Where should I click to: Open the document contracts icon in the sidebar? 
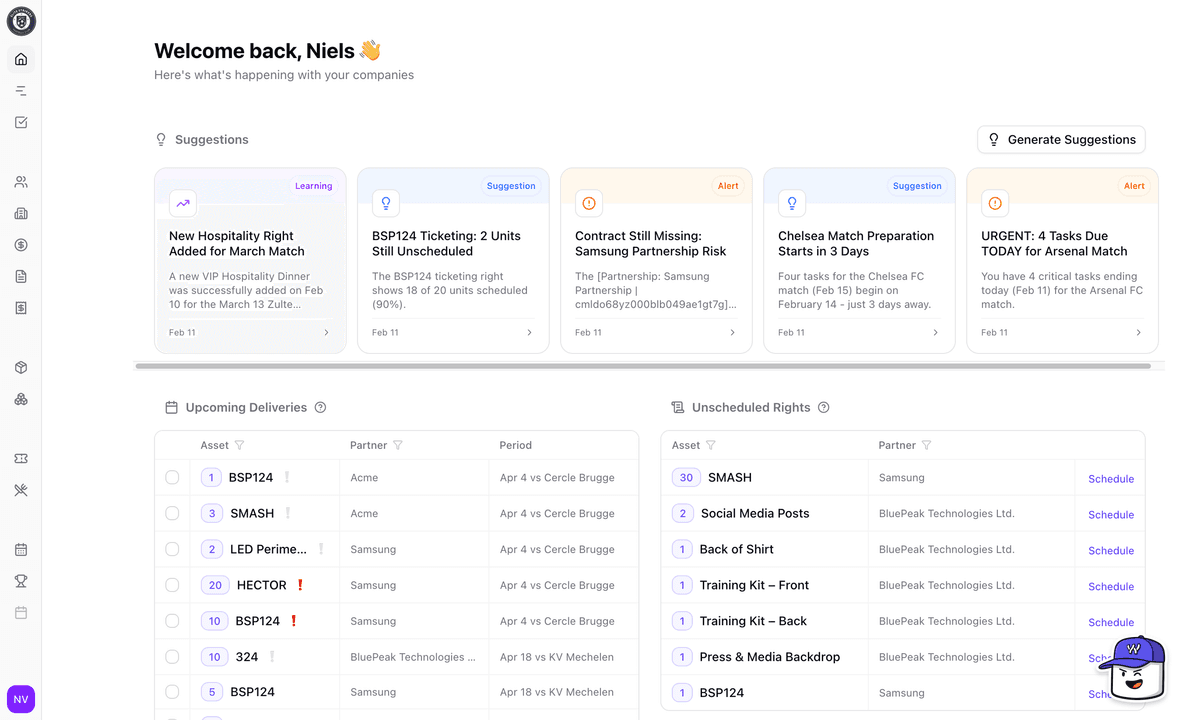click(x=21, y=277)
